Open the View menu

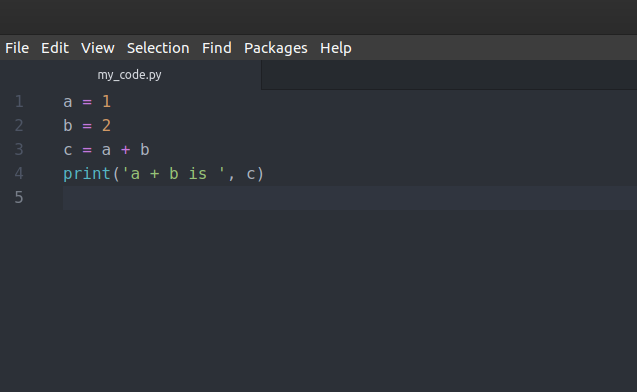(98, 48)
